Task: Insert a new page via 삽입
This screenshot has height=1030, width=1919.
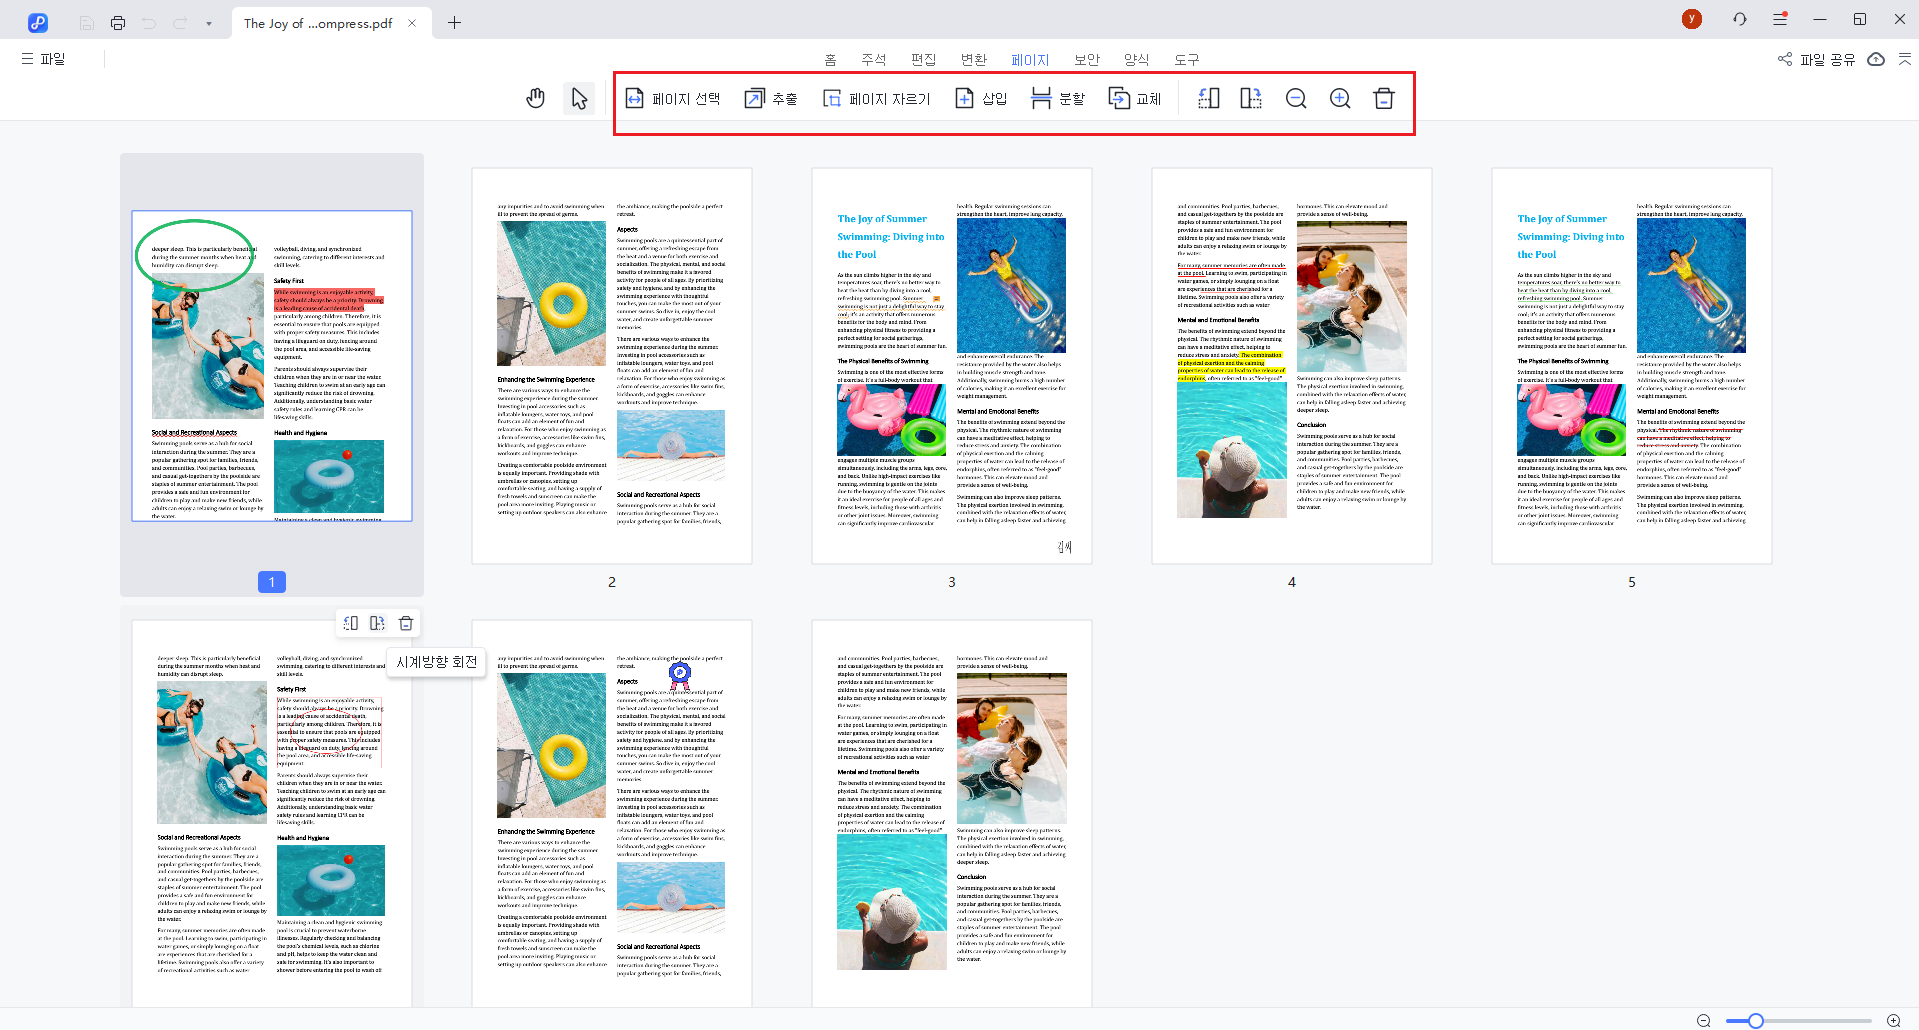Action: 980,97
